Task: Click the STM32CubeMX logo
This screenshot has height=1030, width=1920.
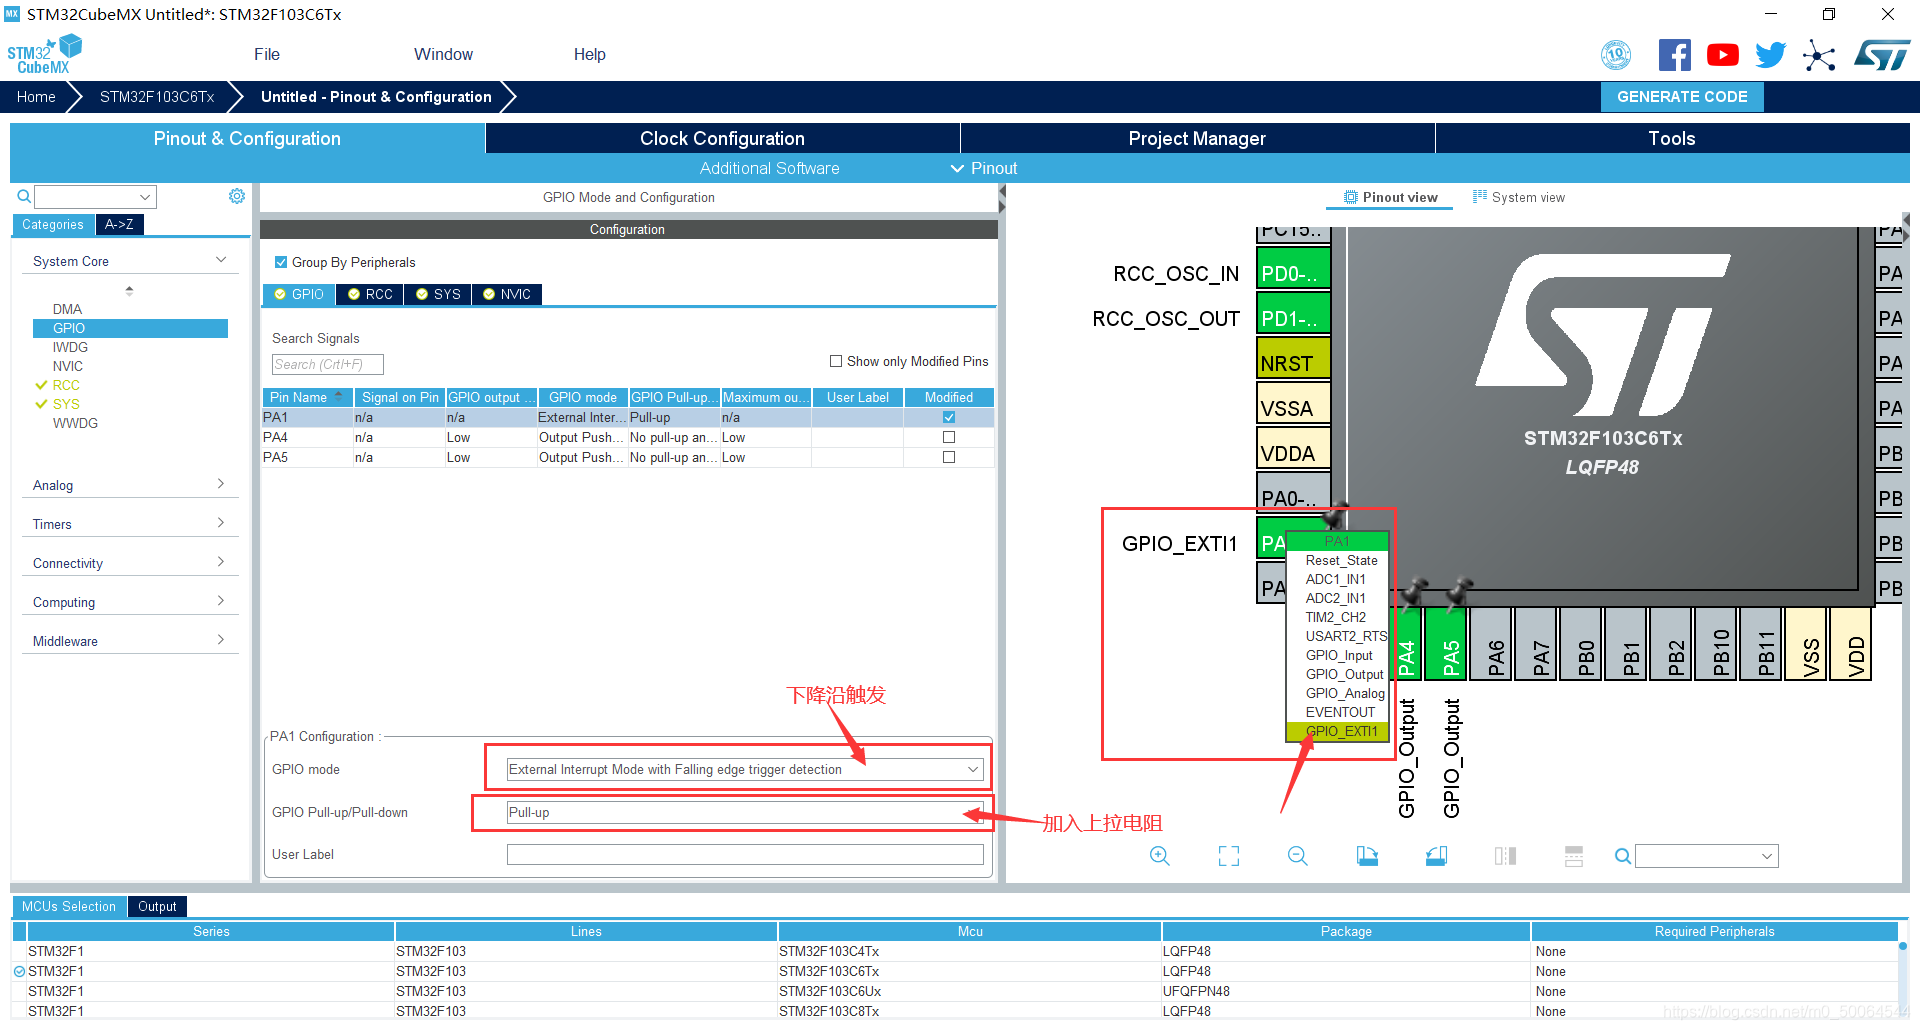Action: tap(44, 55)
